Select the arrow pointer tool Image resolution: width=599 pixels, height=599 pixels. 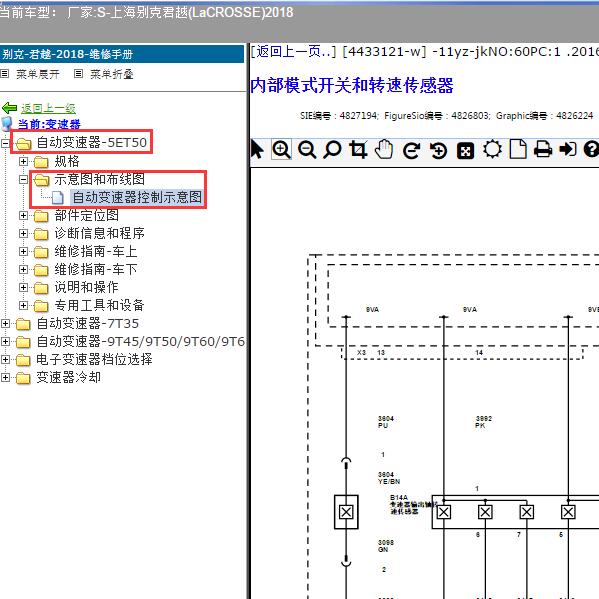point(257,149)
